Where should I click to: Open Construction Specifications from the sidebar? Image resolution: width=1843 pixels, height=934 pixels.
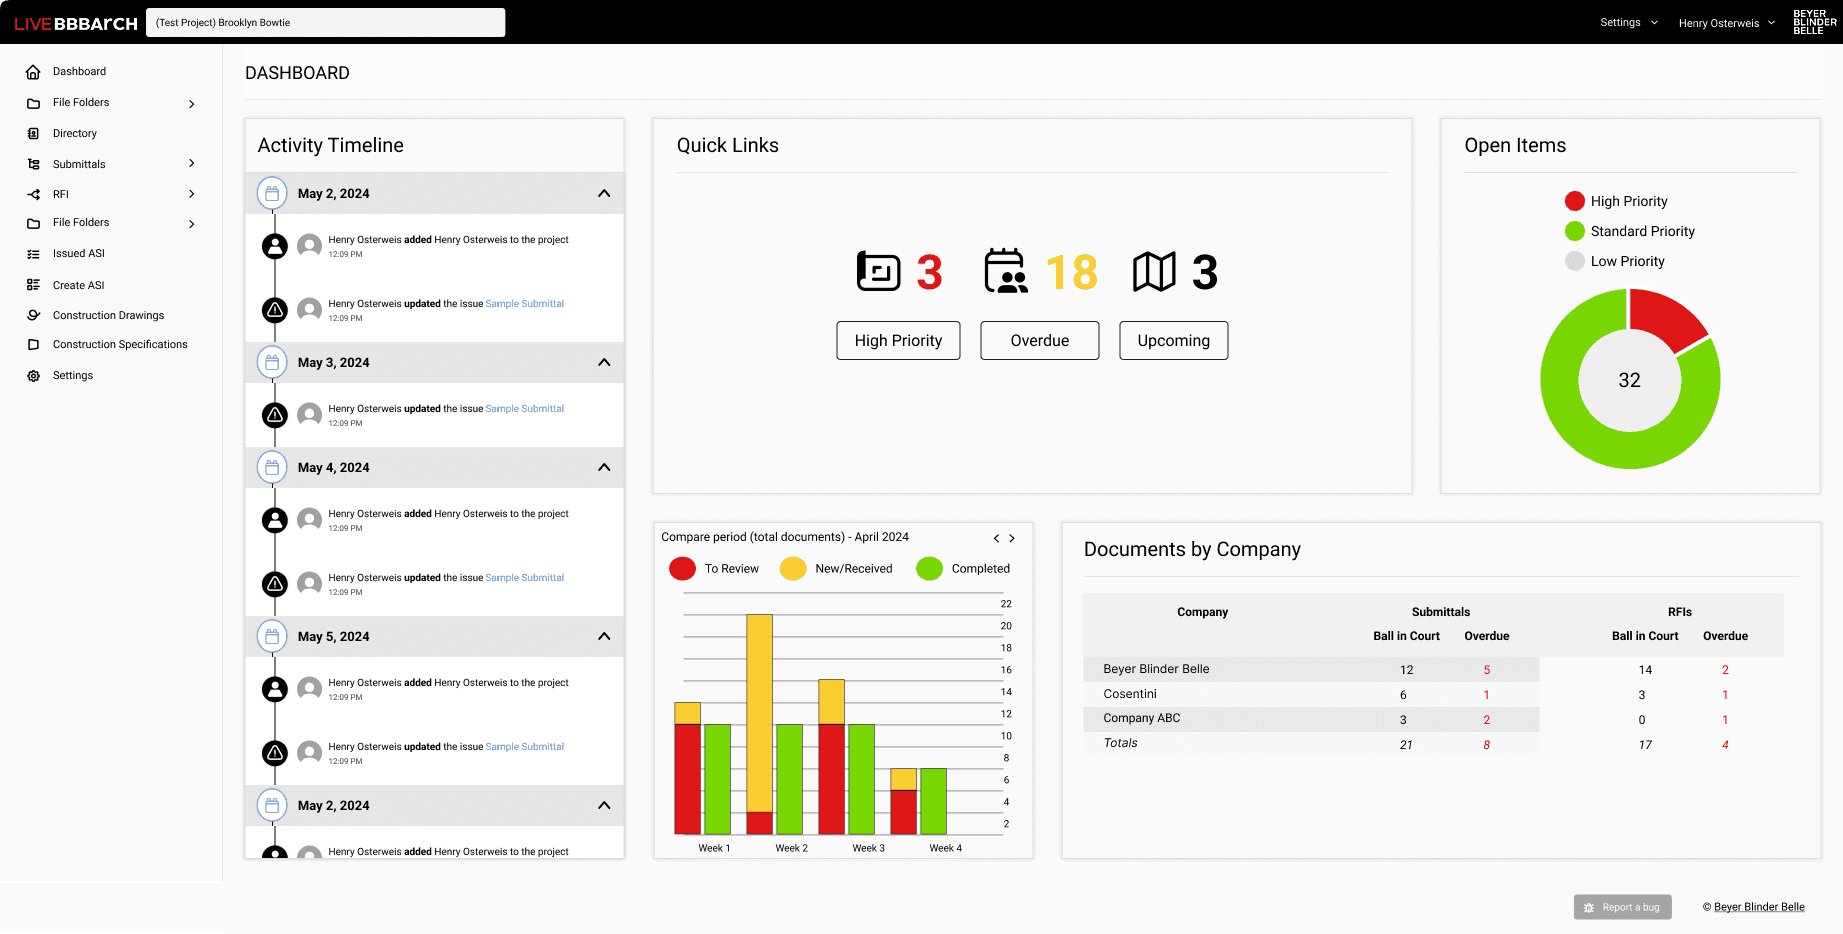tap(120, 345)
